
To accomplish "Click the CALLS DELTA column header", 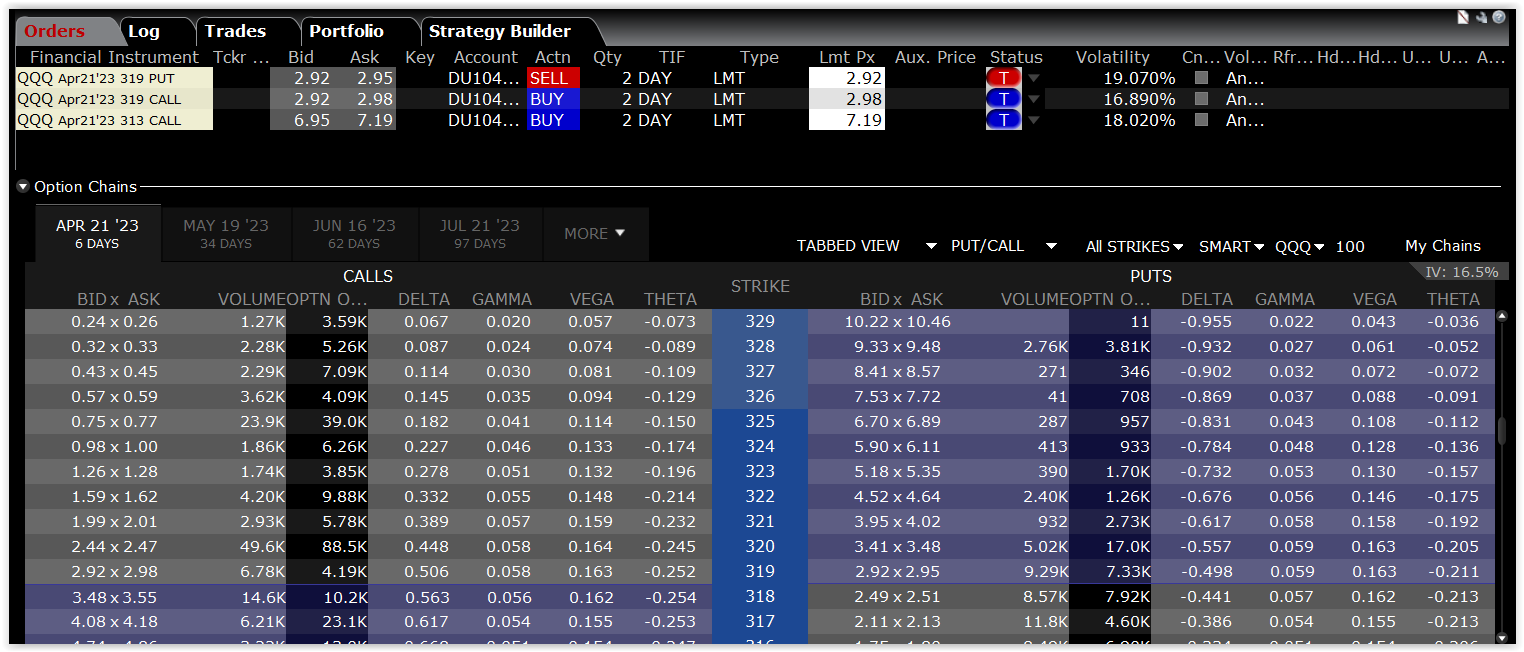I will (424, 299).
